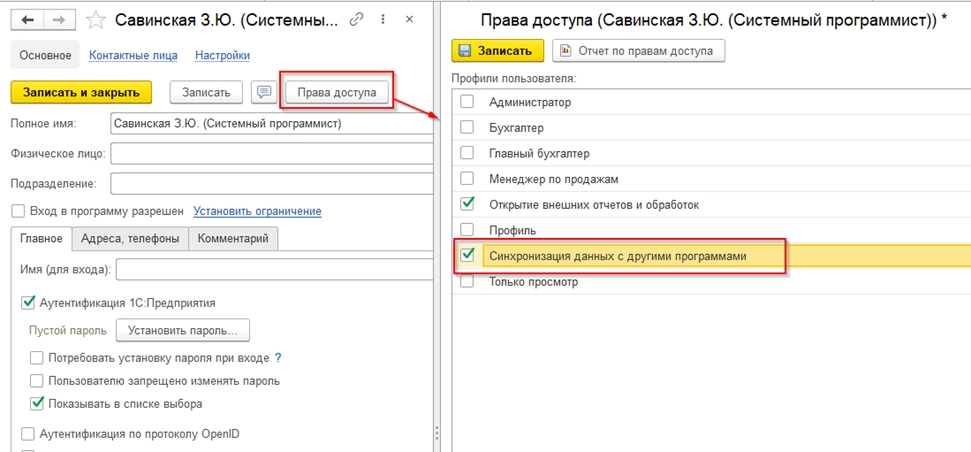Open the discussion comment icon button
Screen dimensions: 971x452
(x=264, y=92)
